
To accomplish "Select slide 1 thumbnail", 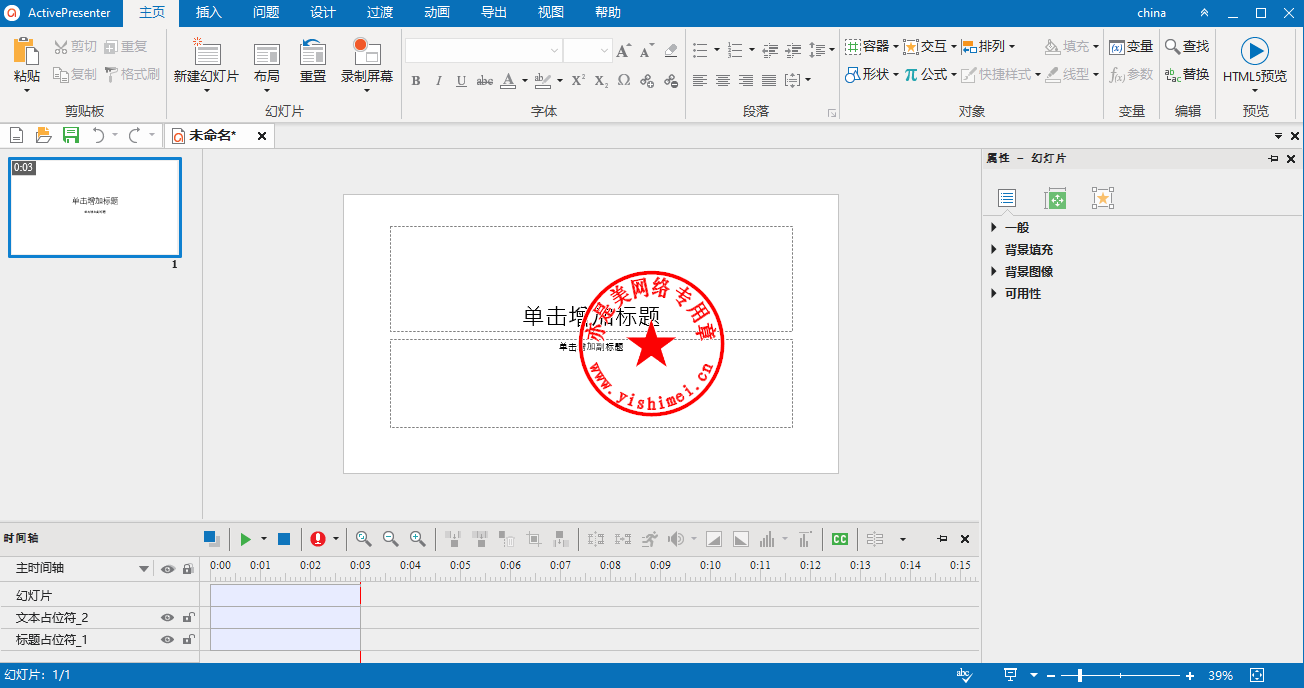I will click(95, 207).
